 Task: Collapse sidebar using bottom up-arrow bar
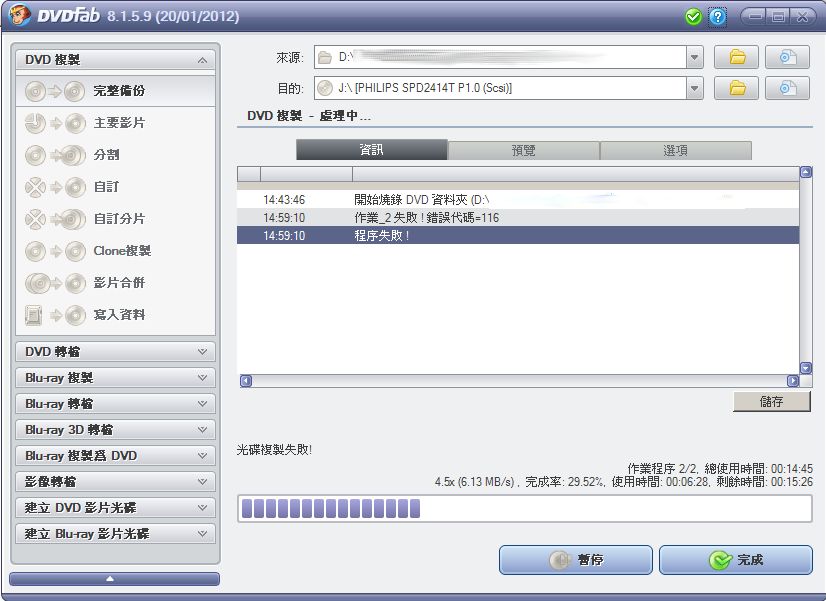pyautogui.click(x=114, y=579)
